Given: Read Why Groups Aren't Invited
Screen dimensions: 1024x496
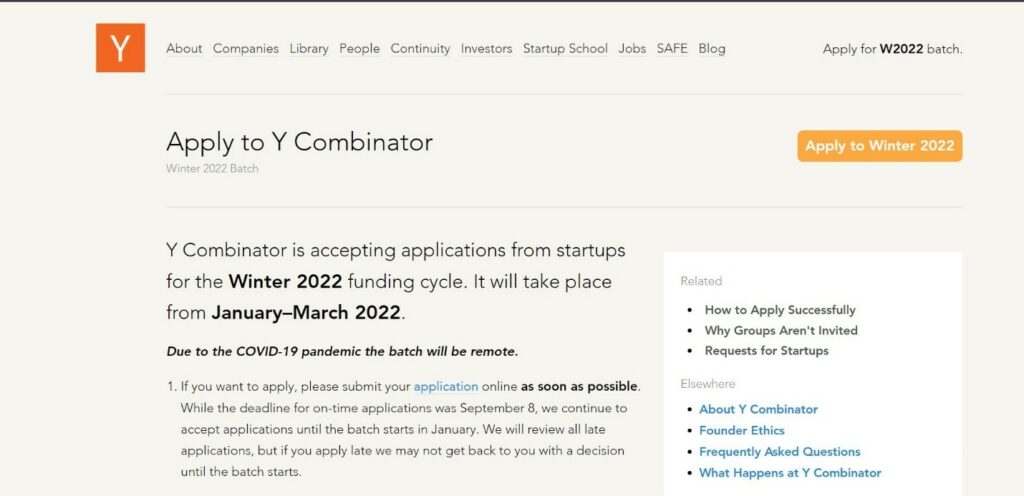Looking at the screenshot, I should pos(781,330).
